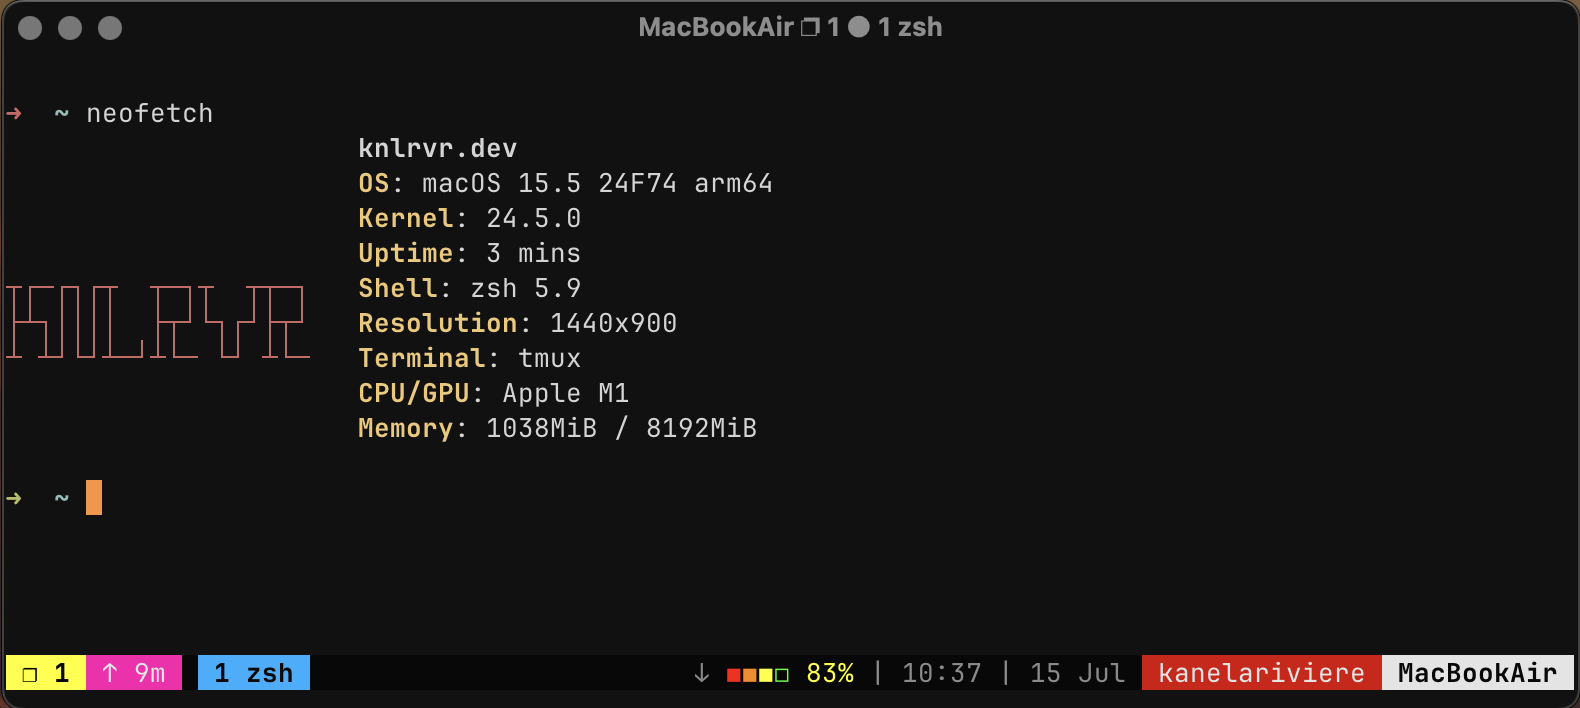The height and width of the screenshot is (708, 1580).
Task: Select the MacBookAir title in the window bar
Action: pyautogui.click(x=716, y=27)
